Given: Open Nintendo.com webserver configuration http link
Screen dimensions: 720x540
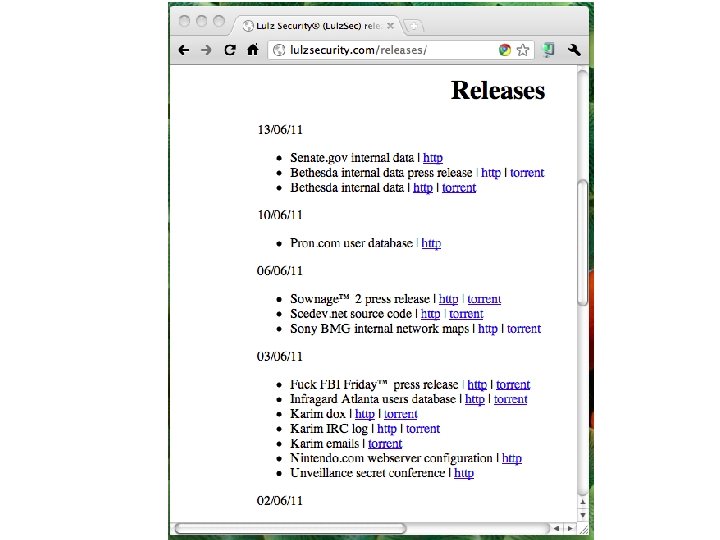Looking at the screenshot, I should coord(512,458).
